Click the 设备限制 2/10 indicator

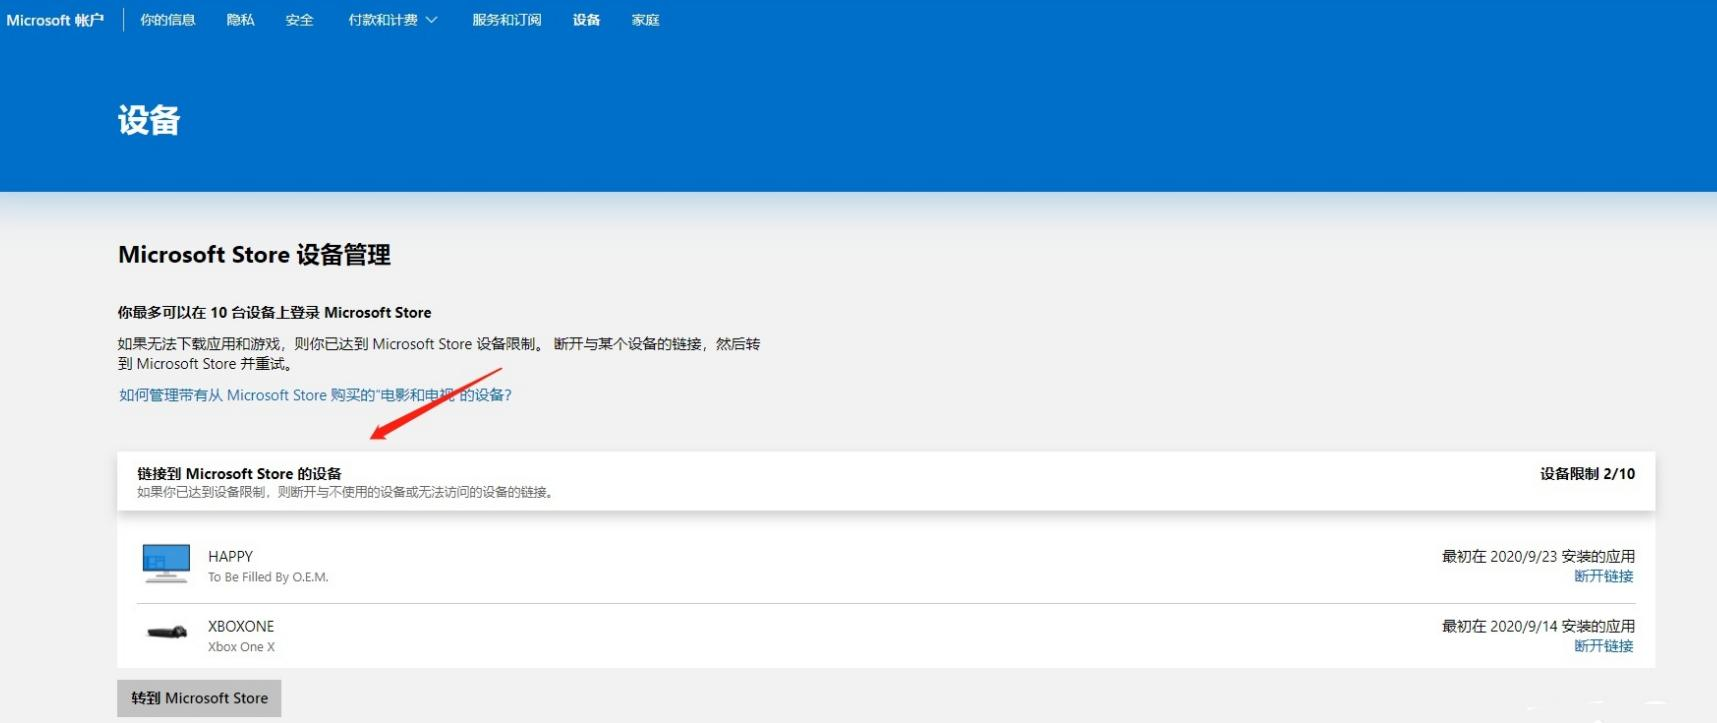(1587, 474)
